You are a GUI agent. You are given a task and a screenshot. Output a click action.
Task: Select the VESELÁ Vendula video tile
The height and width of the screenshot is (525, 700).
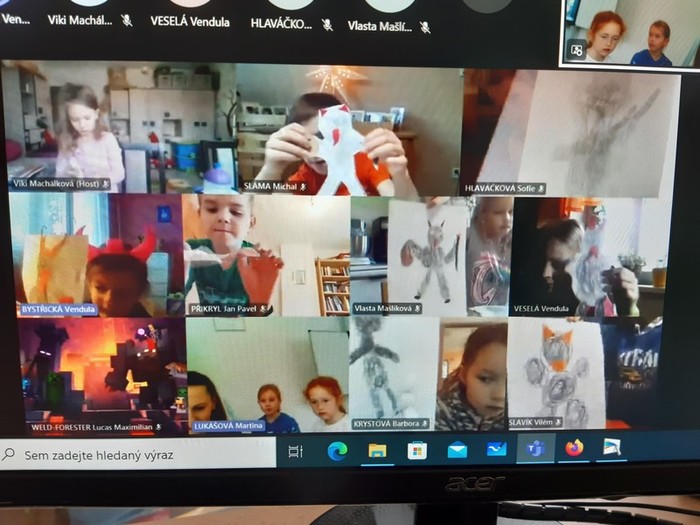[589, 257]
